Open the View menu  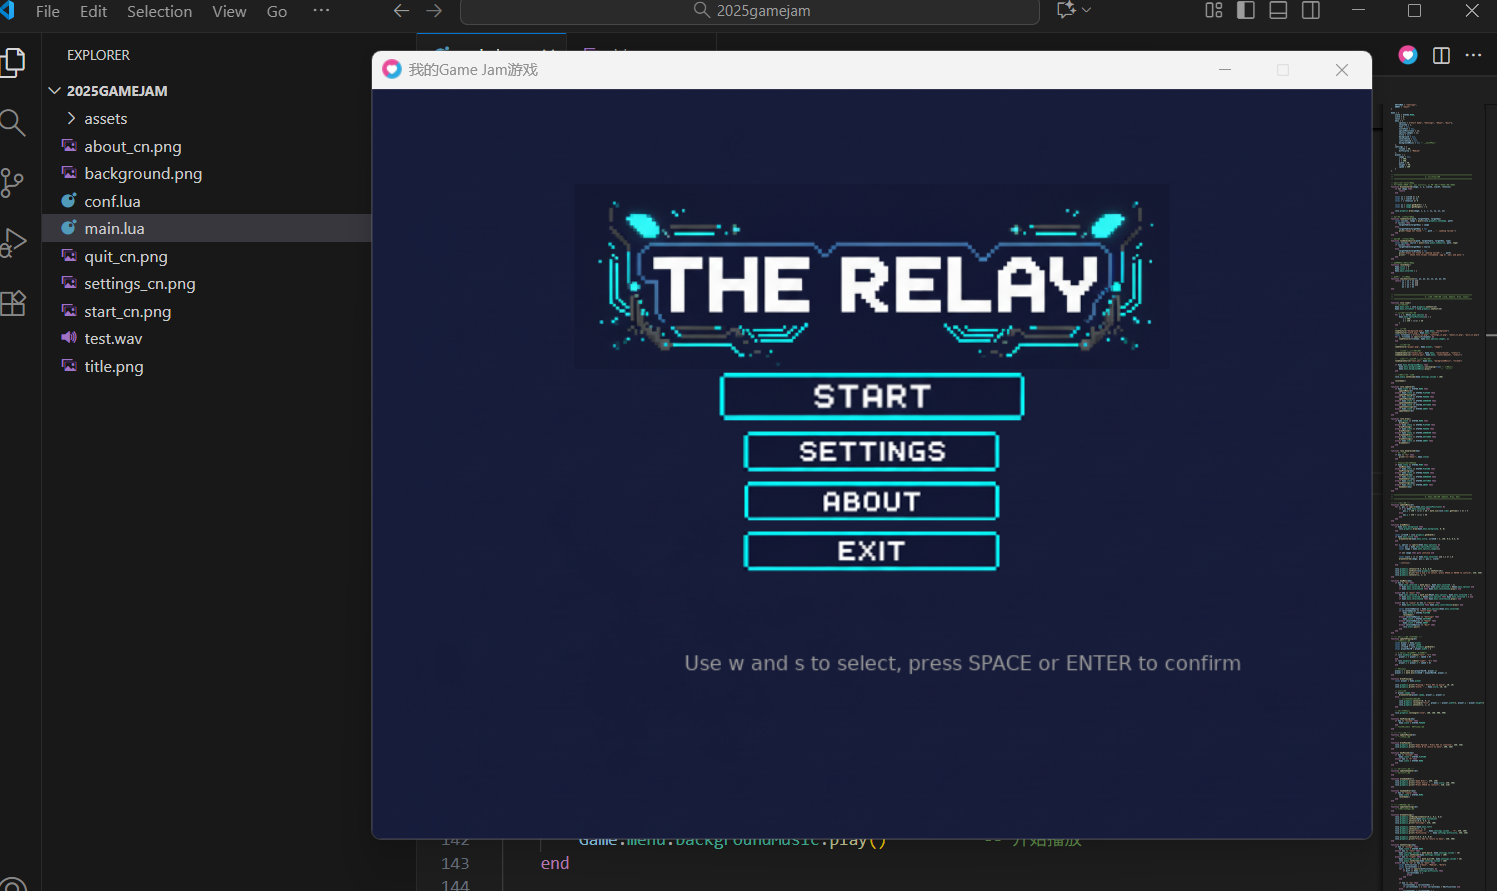tap(229, 12)
